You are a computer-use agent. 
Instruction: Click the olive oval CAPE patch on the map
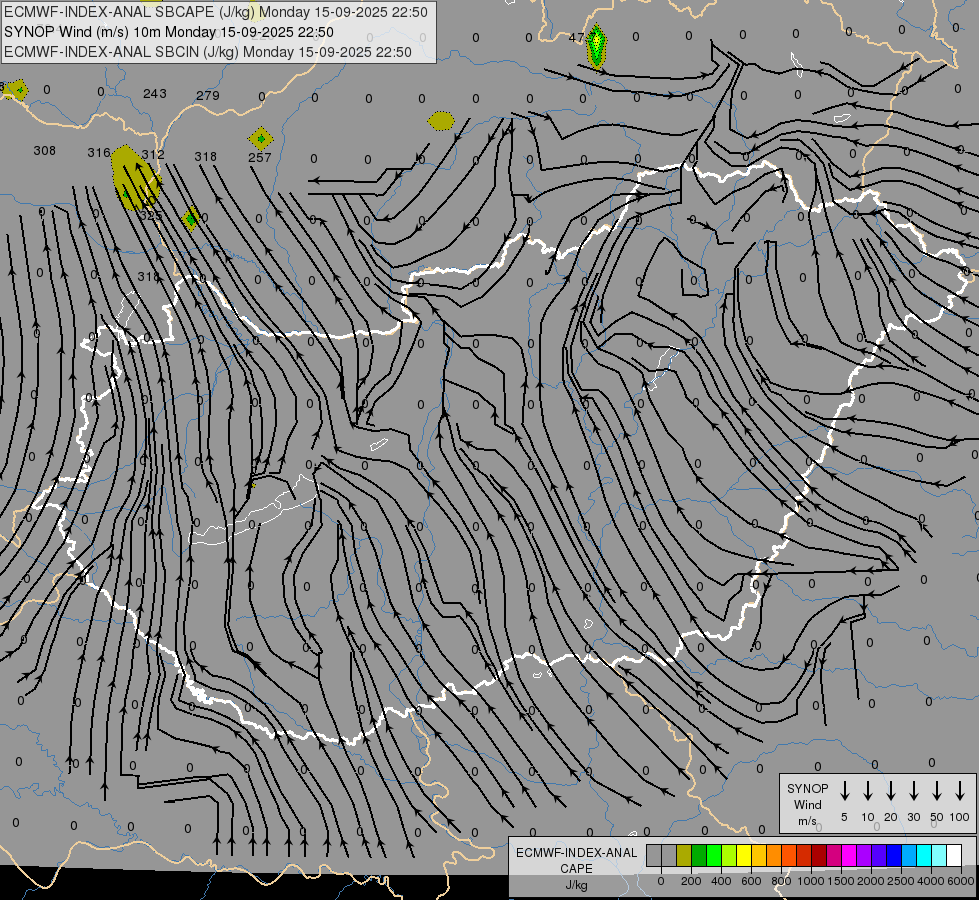pos(441,121)
